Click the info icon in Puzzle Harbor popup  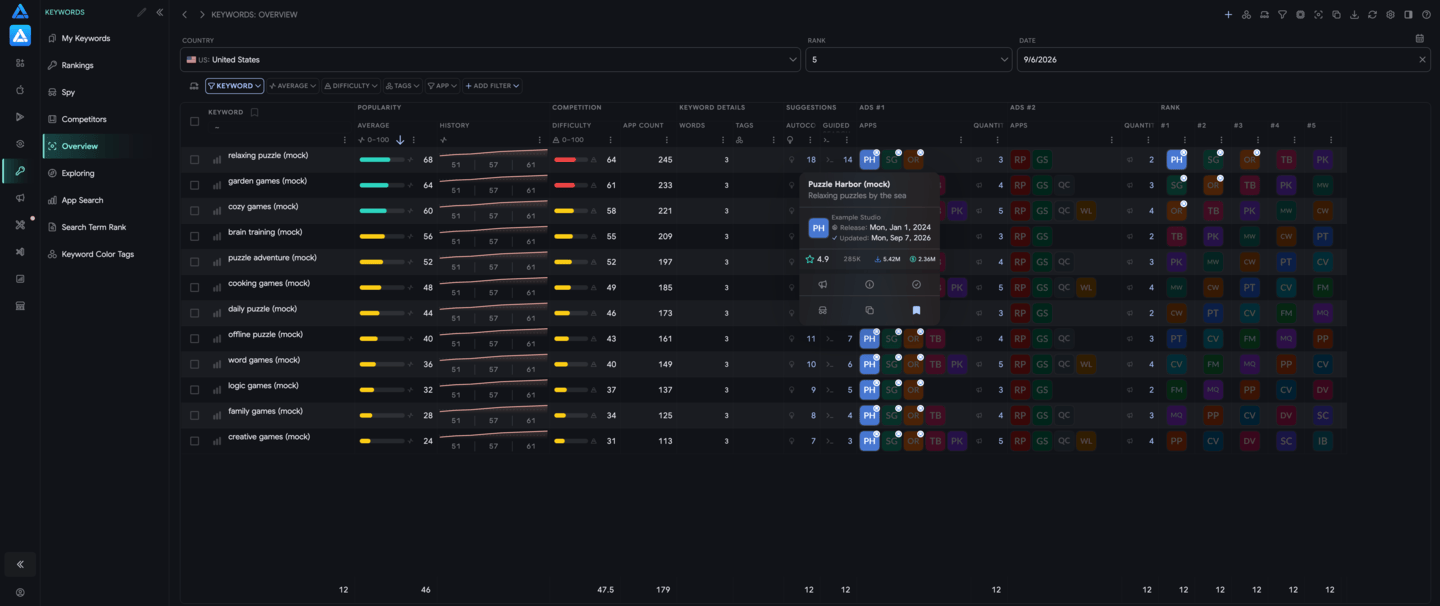click(x=869, y=285)
